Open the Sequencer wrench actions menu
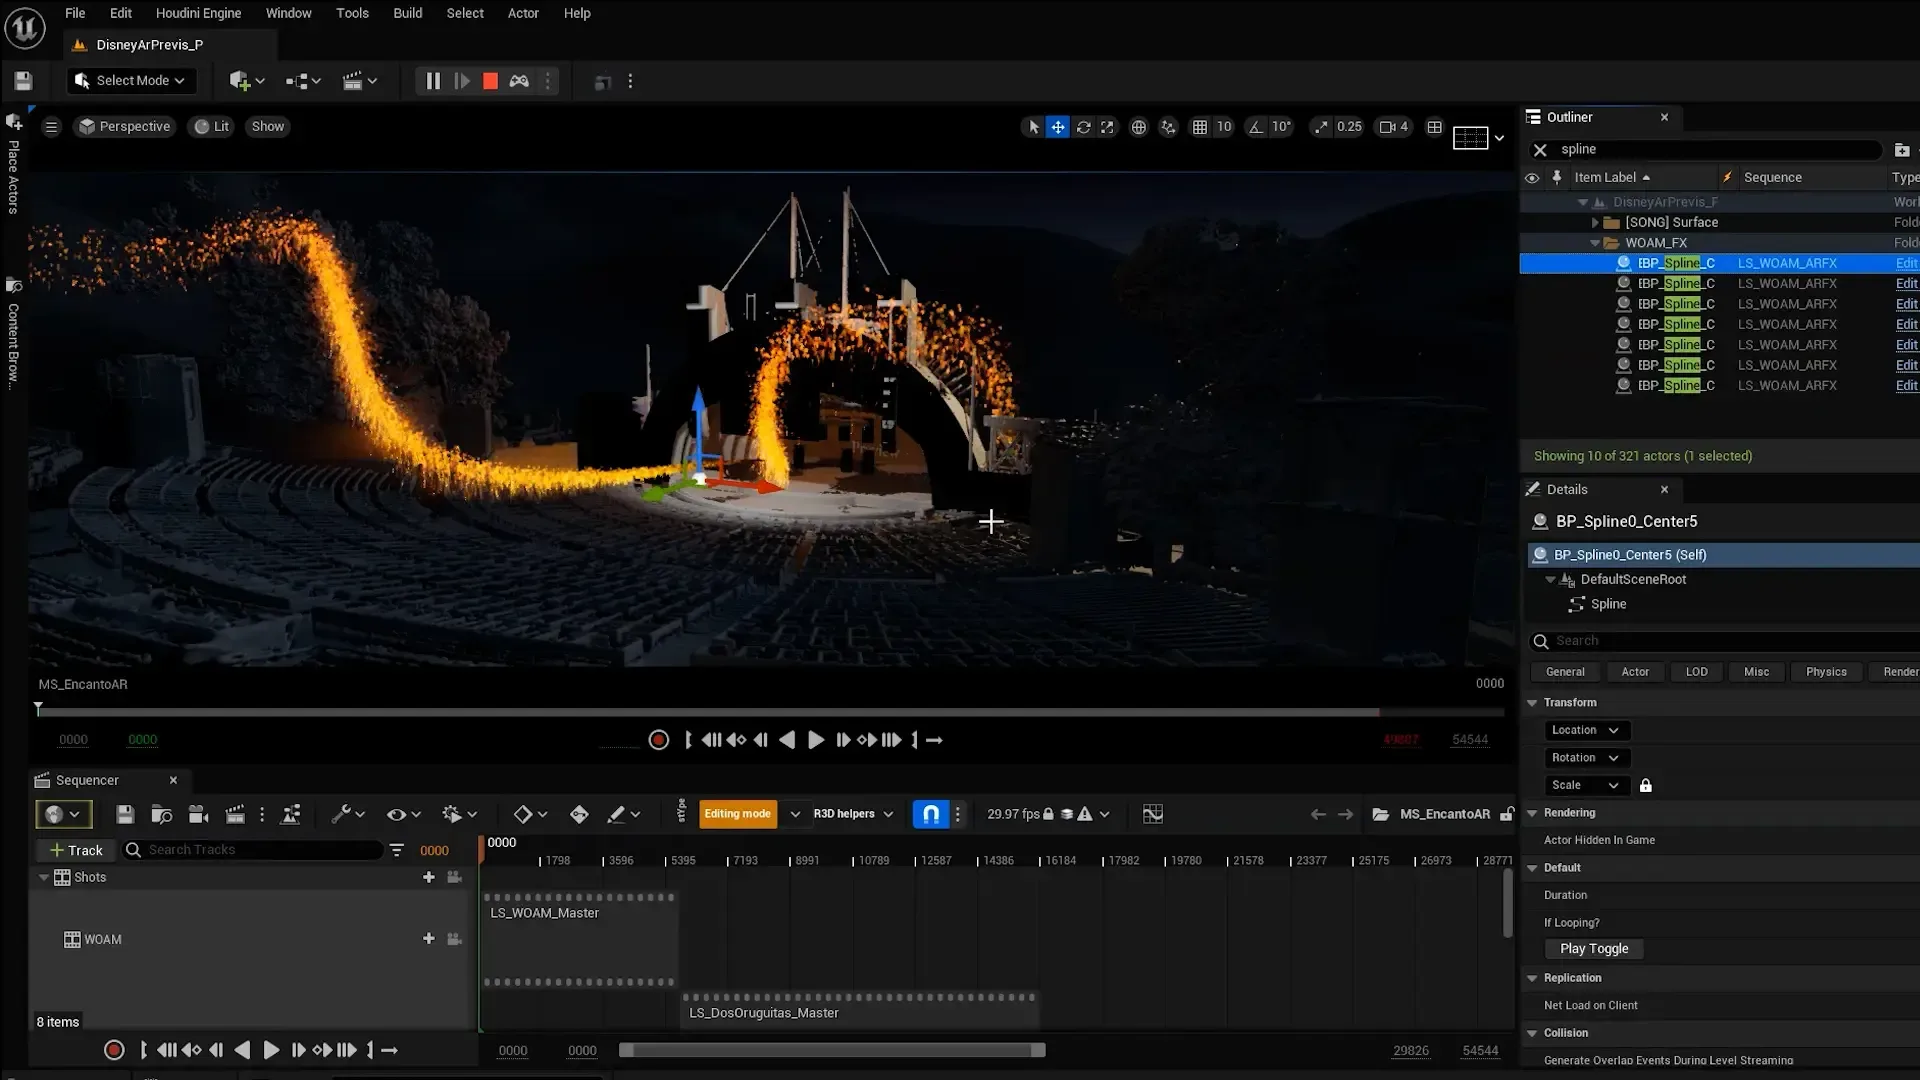 click(348, 815)
